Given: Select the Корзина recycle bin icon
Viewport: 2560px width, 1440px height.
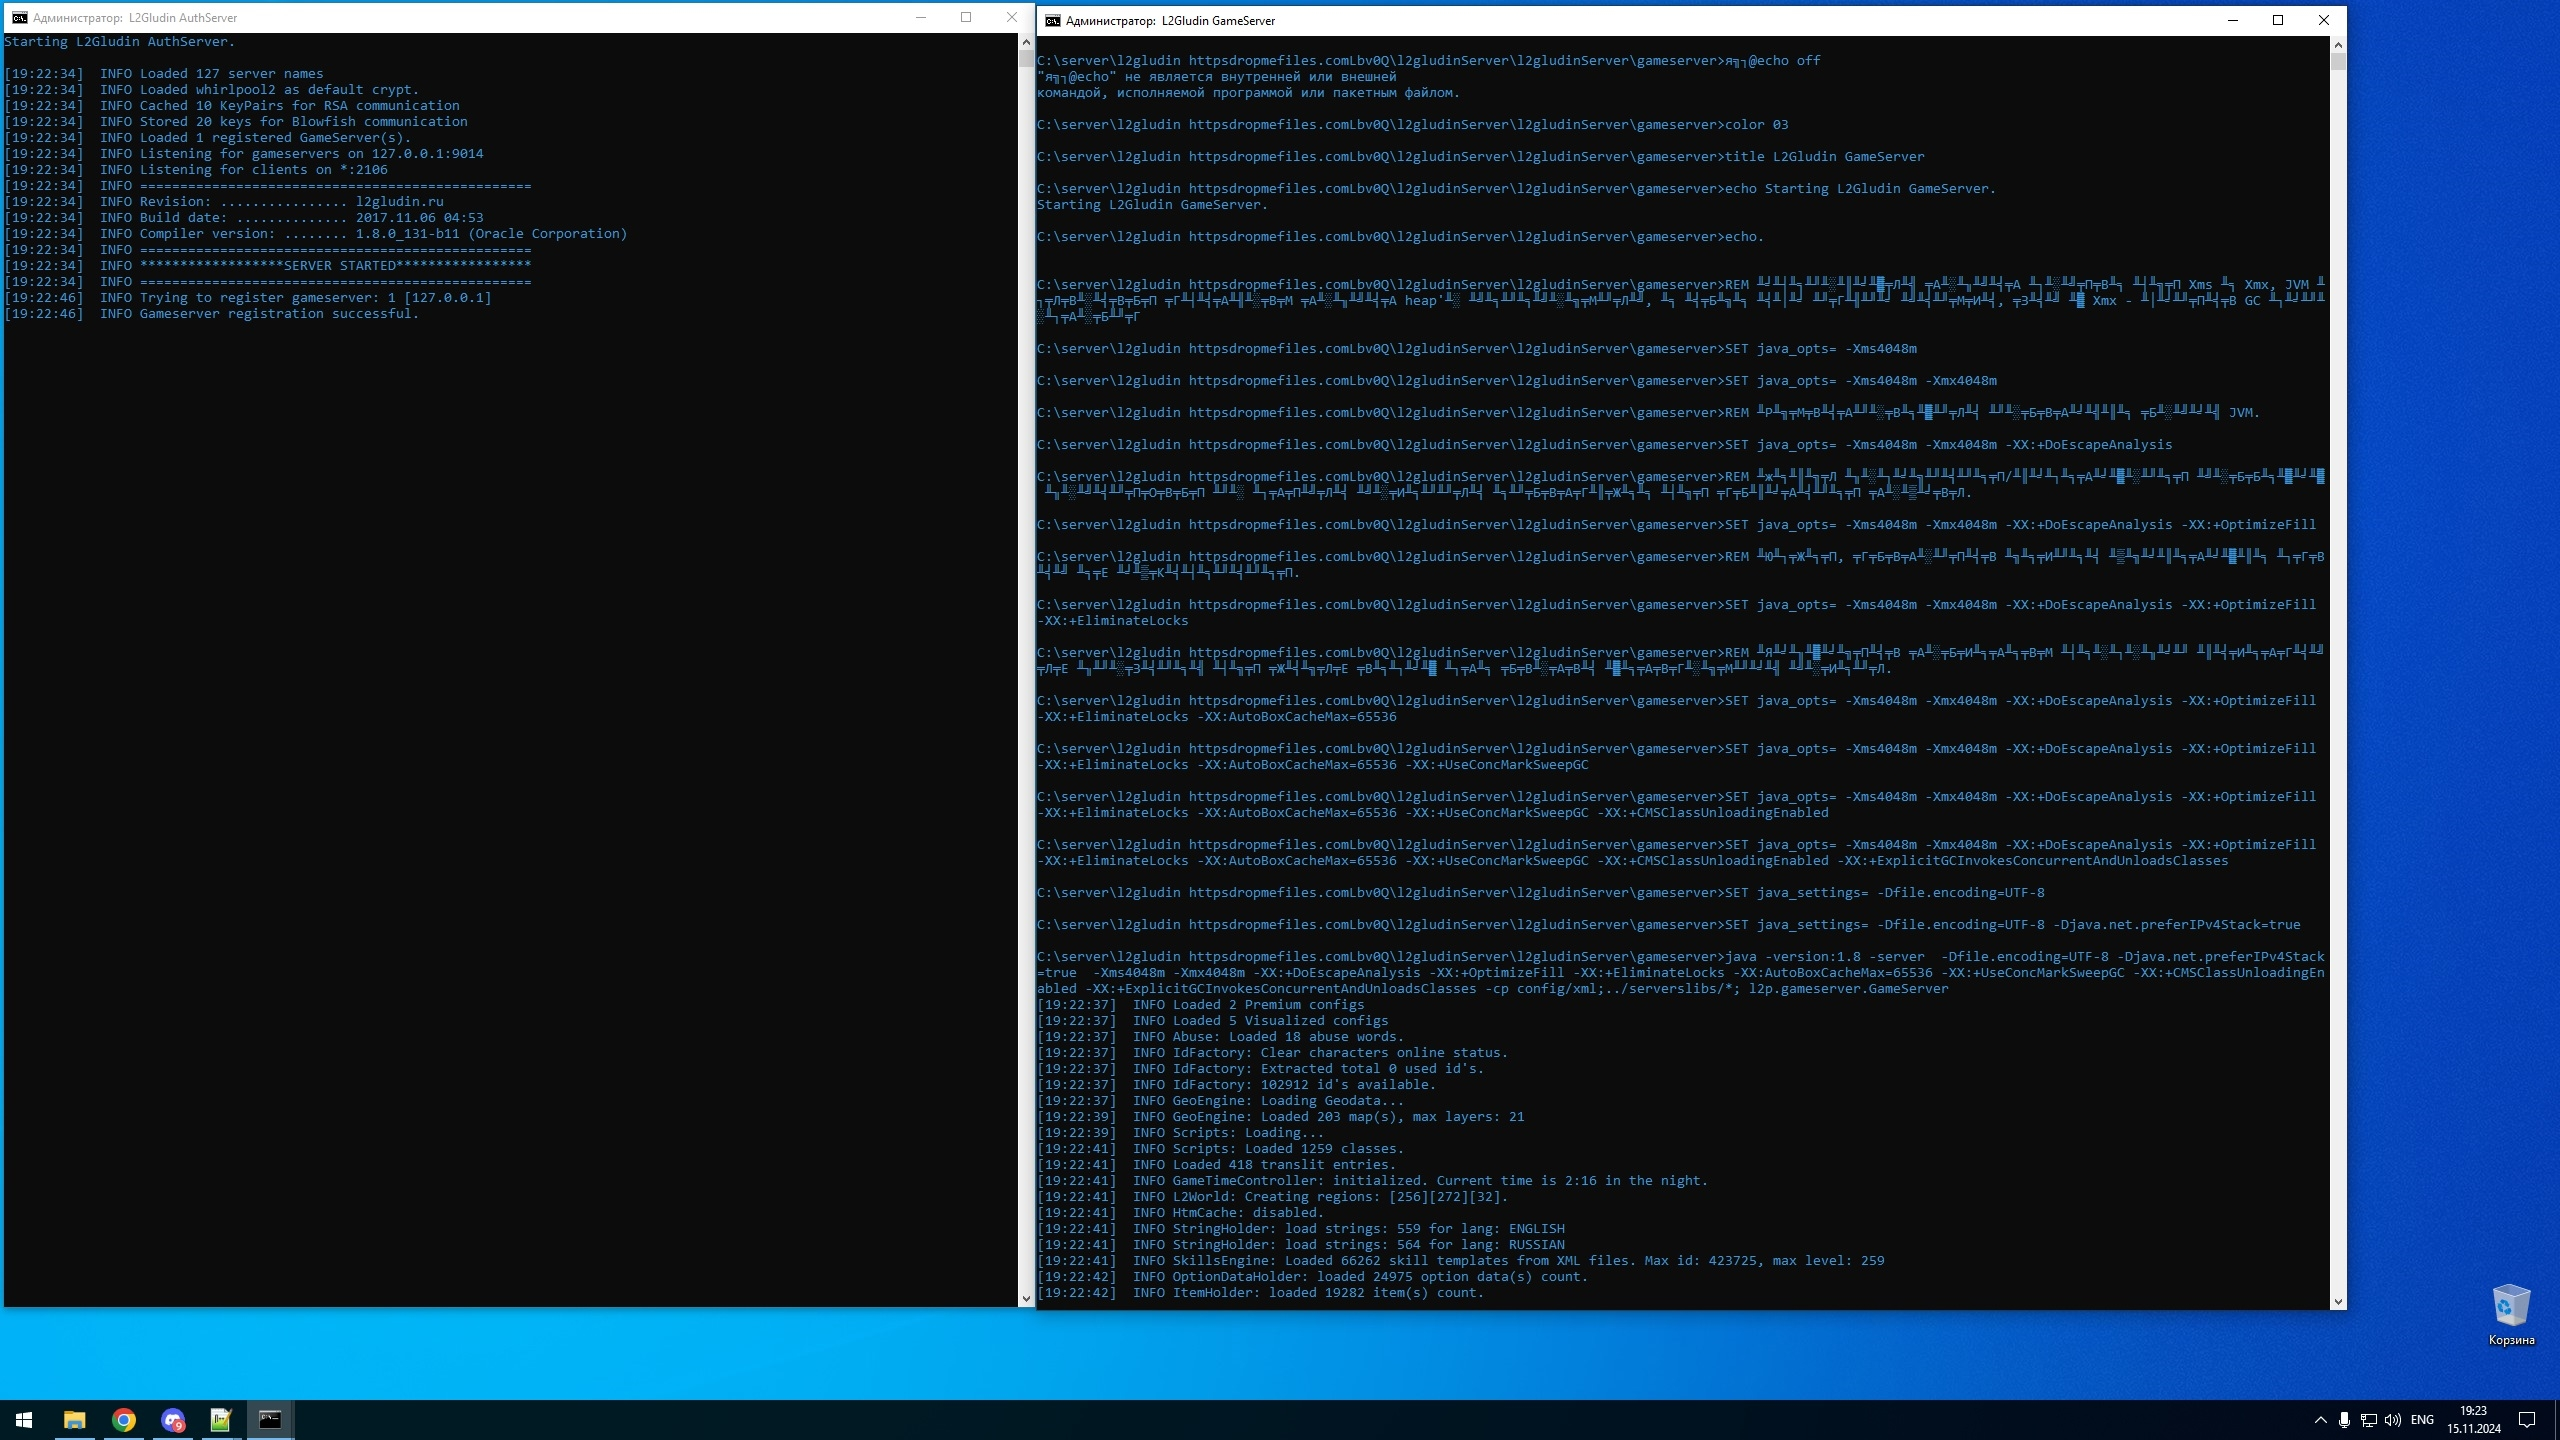Looking at the screenshot, I should tap(2511, 1315).
